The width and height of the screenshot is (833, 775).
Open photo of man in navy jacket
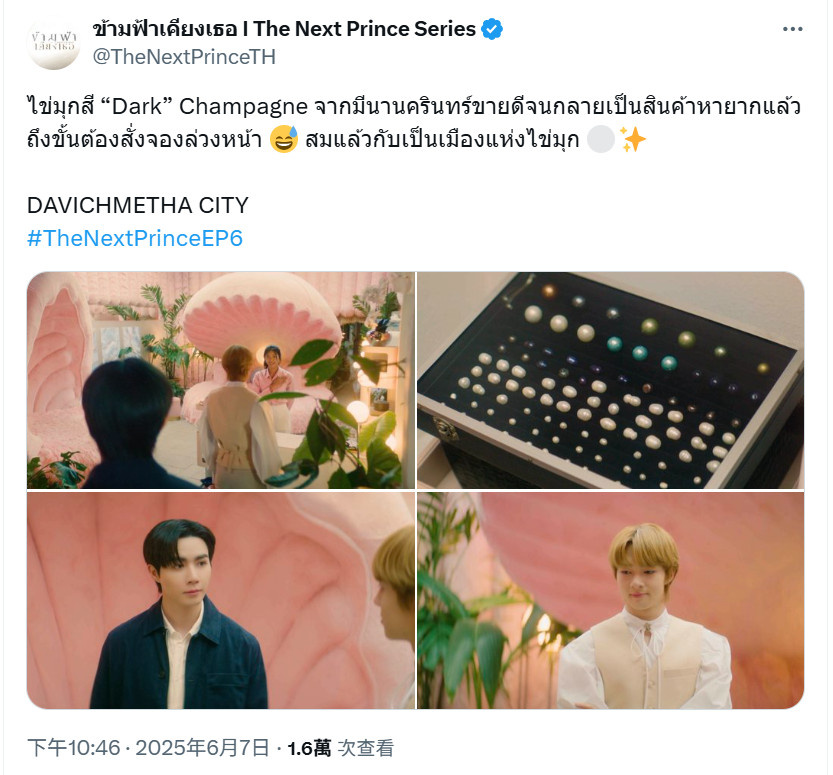[220, 600]
